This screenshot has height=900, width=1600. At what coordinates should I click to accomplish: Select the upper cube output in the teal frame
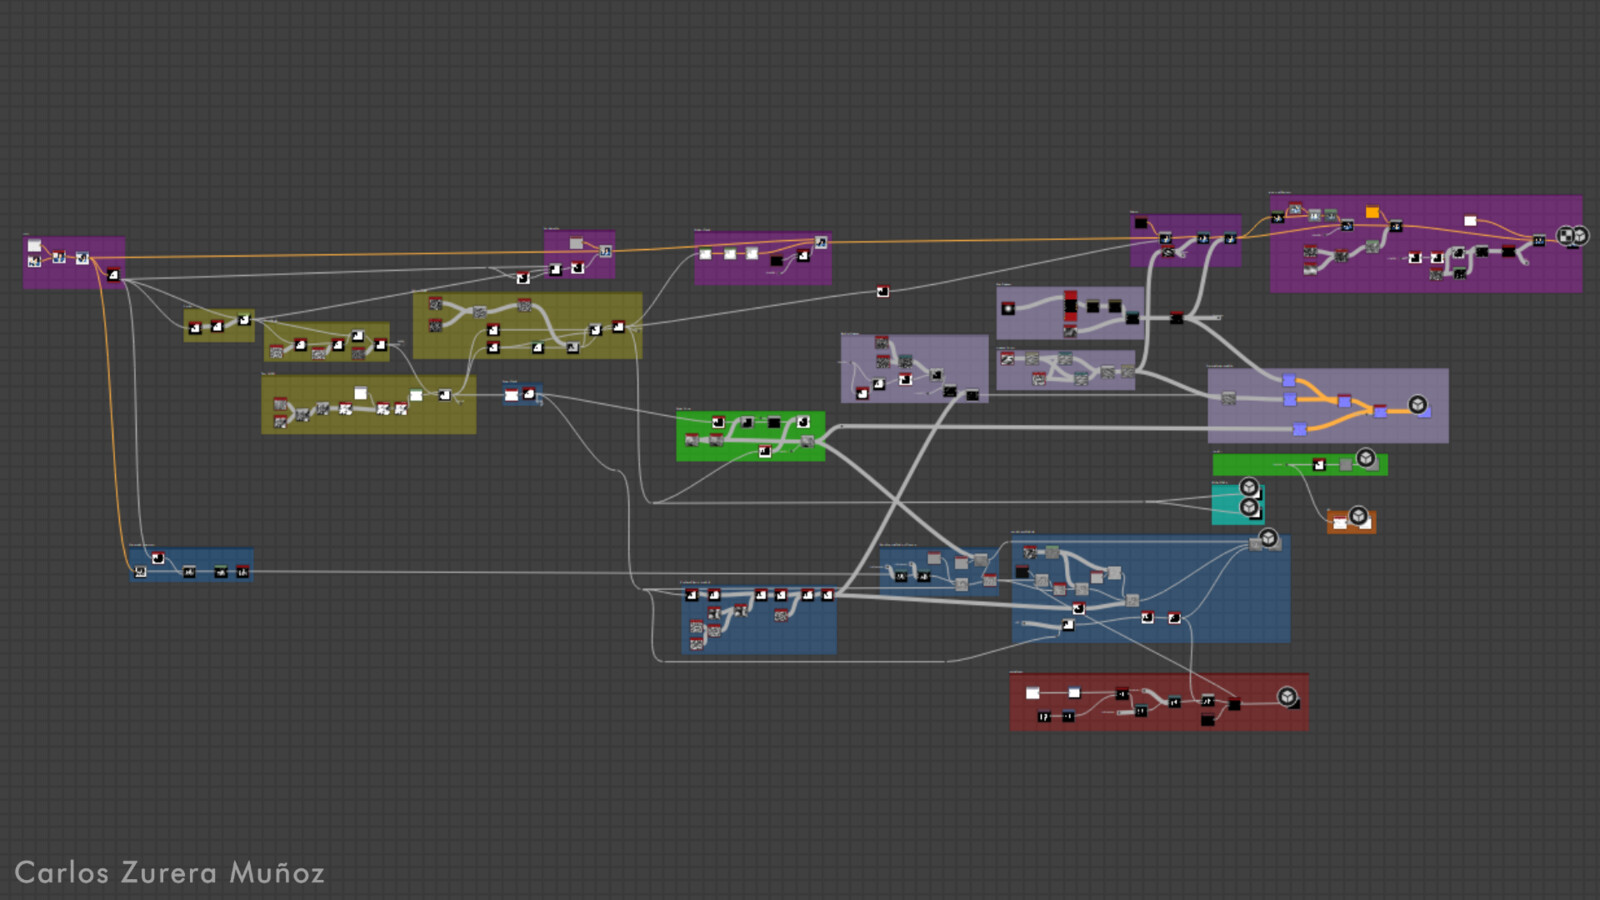(x=1249, y=487)
